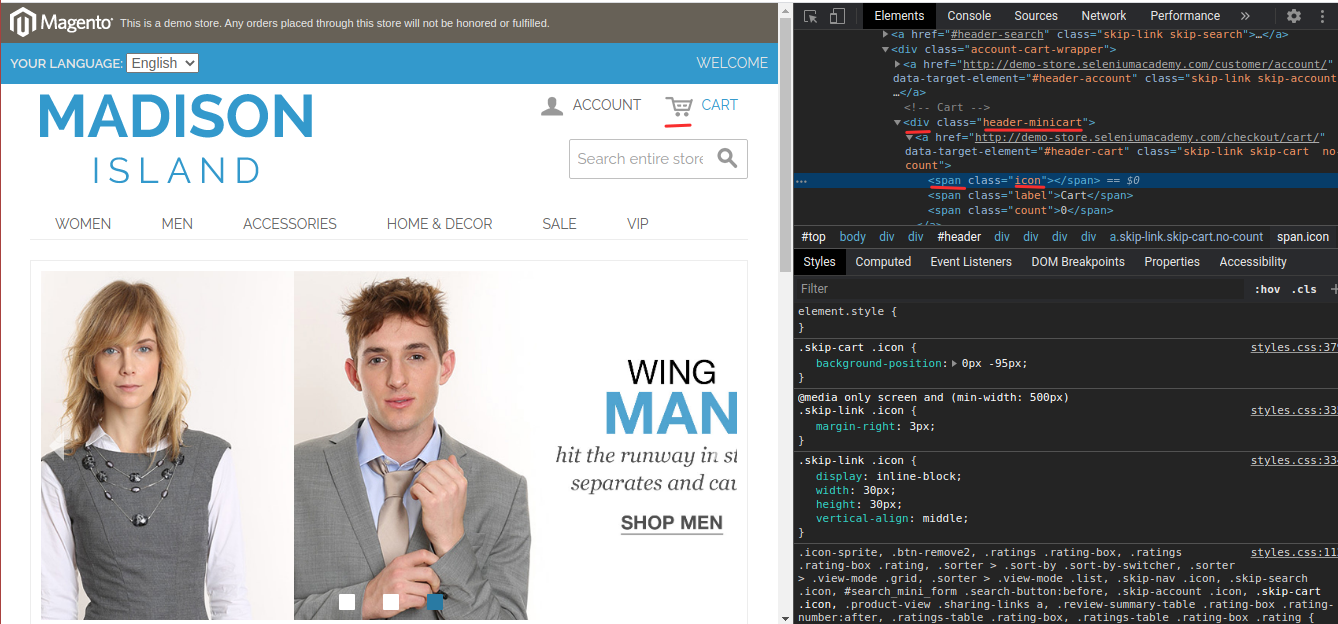Click the body breadcrumb item
The width and height of the screenshot is (1338, 624).
(853, 237)
